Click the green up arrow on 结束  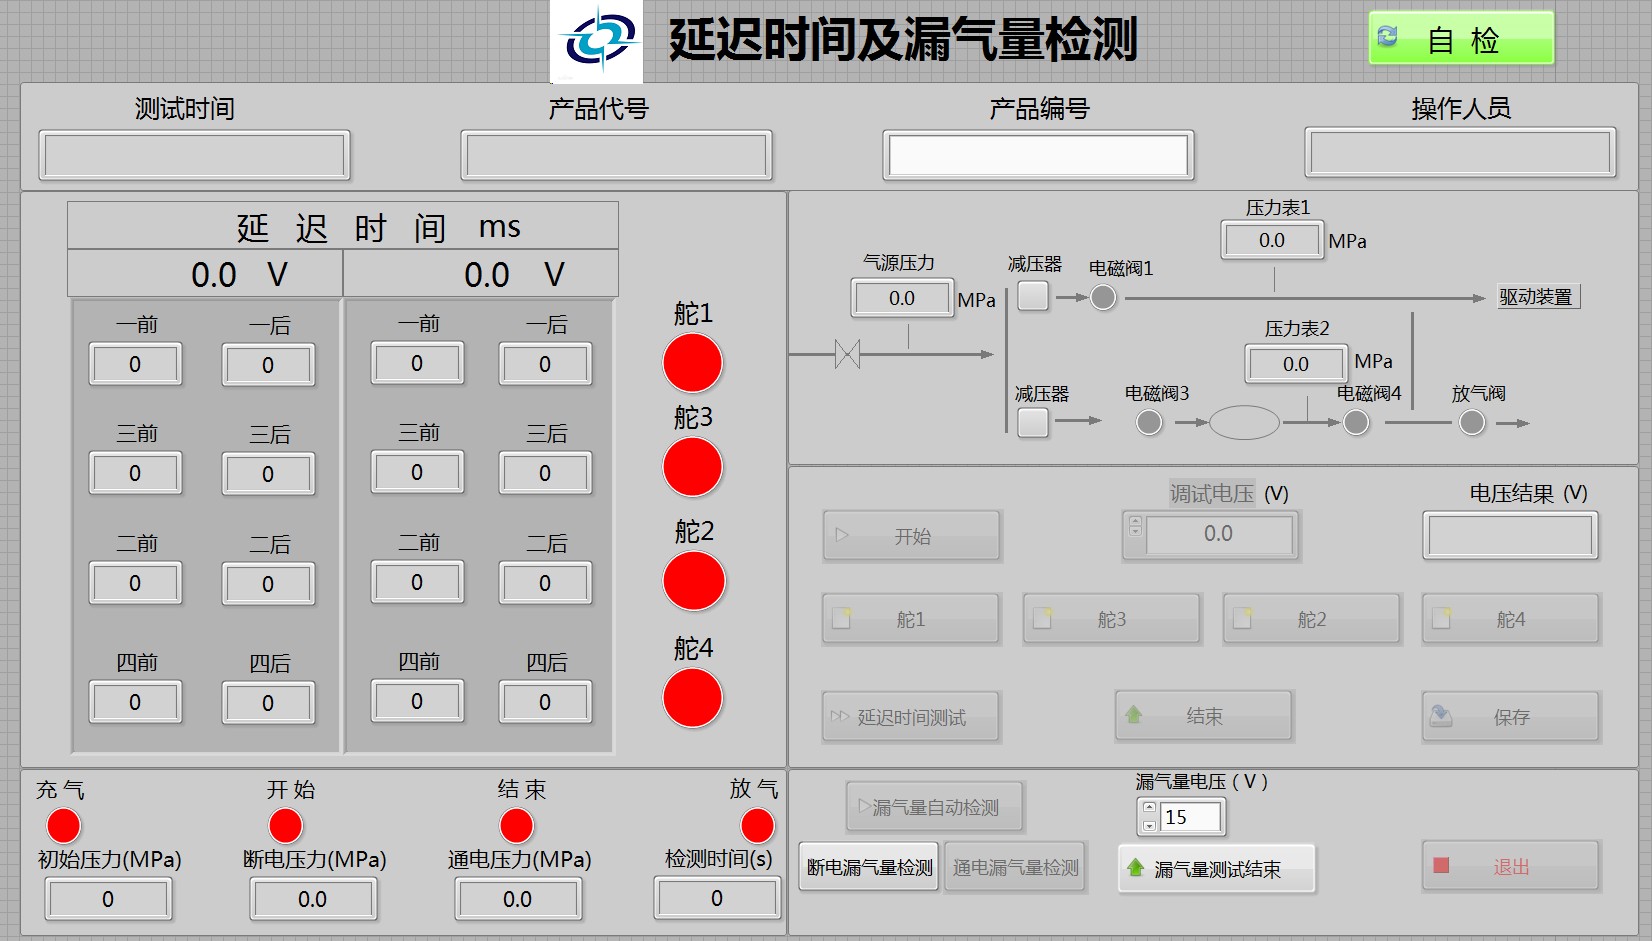(1134, 714)
